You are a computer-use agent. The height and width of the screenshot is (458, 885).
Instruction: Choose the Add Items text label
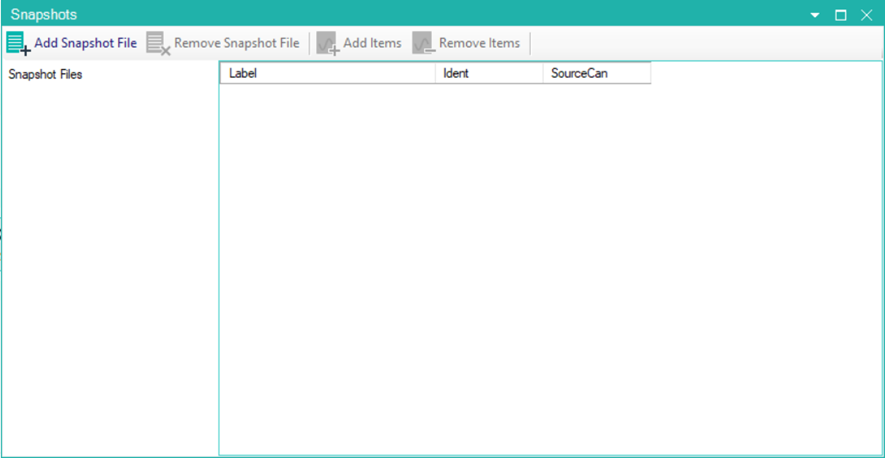[x=372, y=43]
